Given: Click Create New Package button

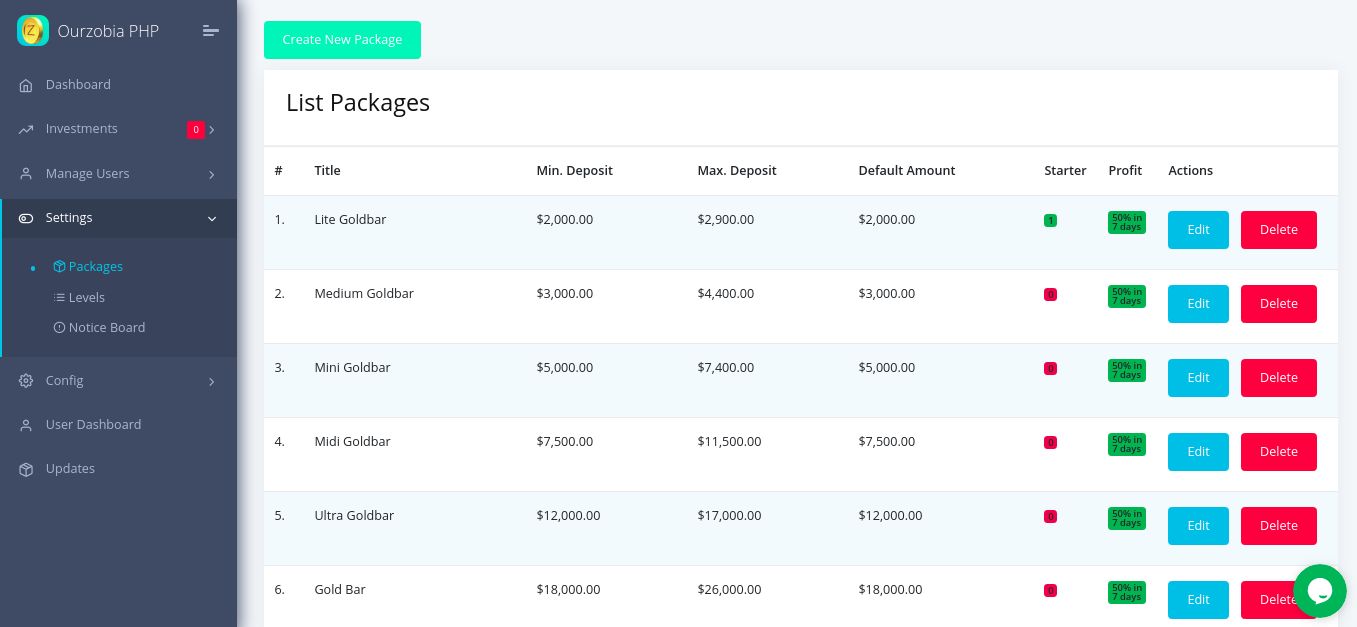Looking at the screenshot, I should [x=342, y=40].
